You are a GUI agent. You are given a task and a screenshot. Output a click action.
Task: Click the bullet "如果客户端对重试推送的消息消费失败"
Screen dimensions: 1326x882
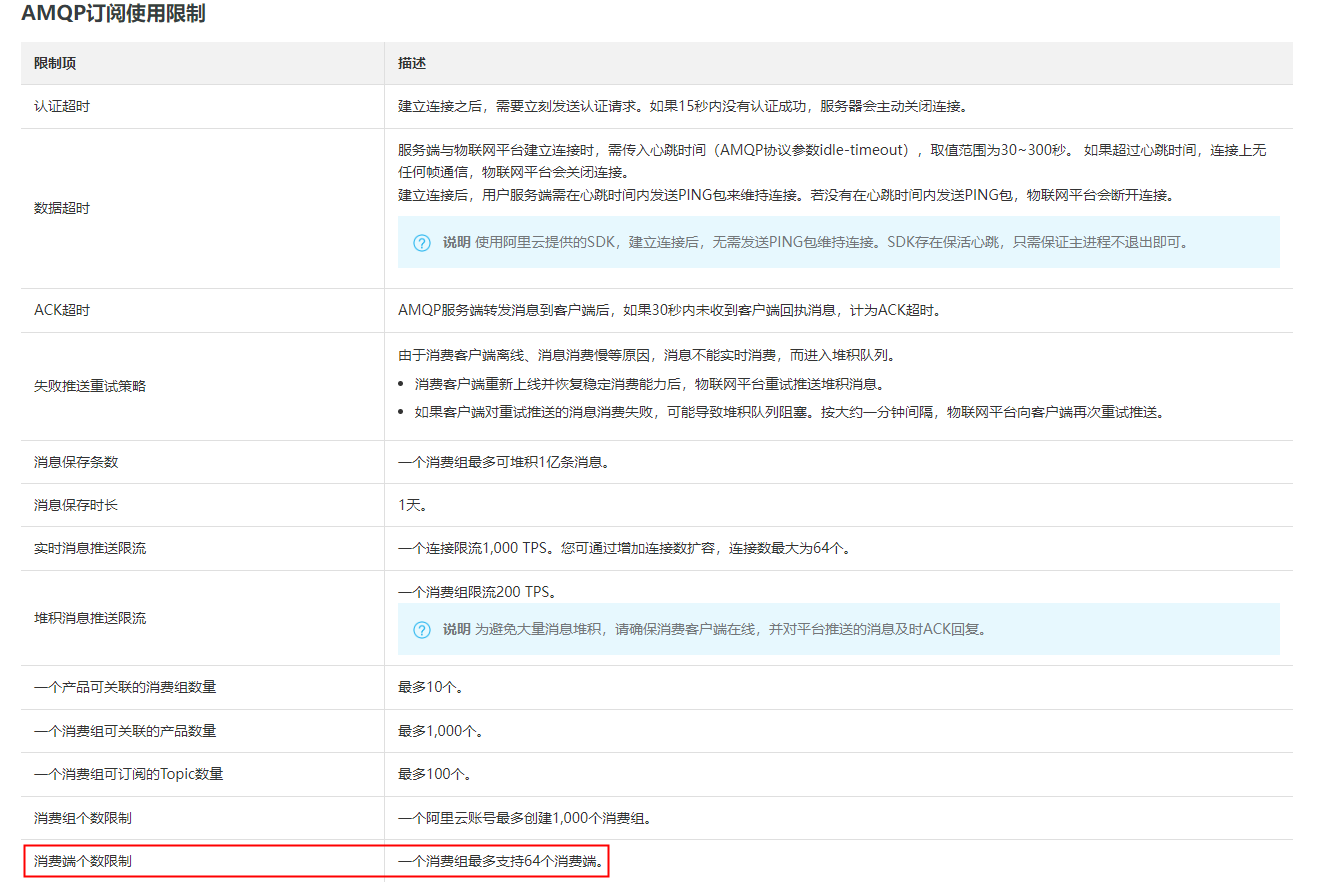790,412
